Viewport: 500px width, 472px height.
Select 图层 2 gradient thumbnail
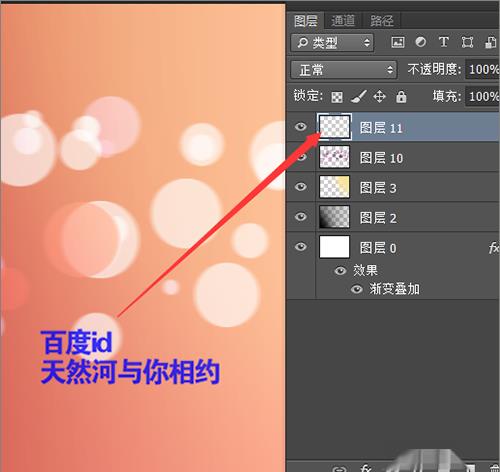point(334,217)
